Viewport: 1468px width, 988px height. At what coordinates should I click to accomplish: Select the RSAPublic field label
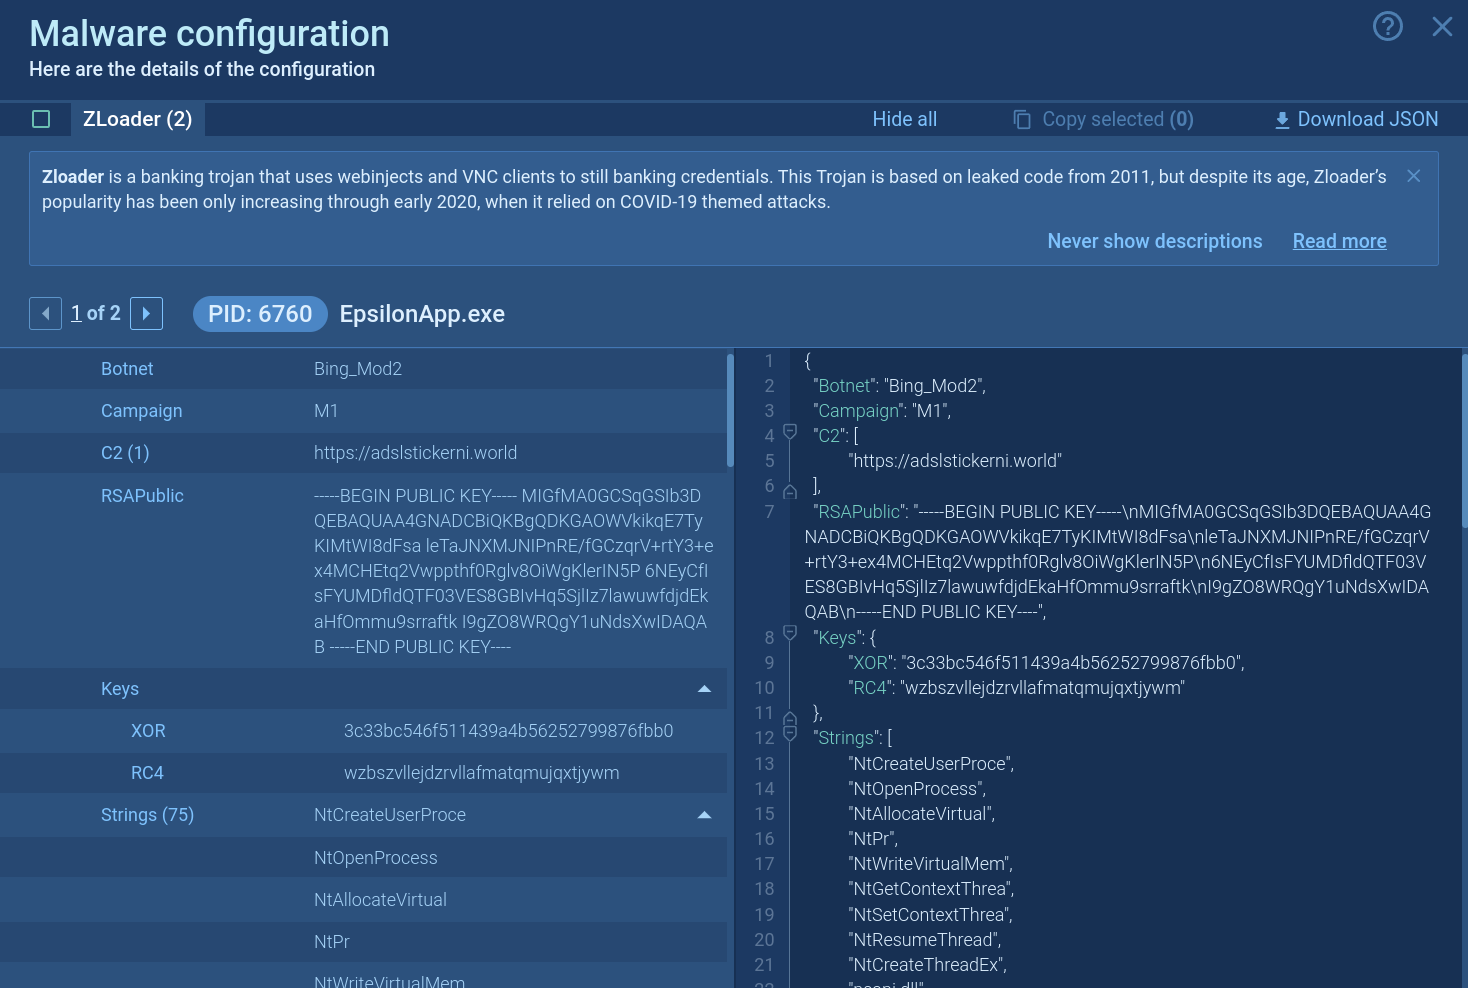[x=142, y=496]
